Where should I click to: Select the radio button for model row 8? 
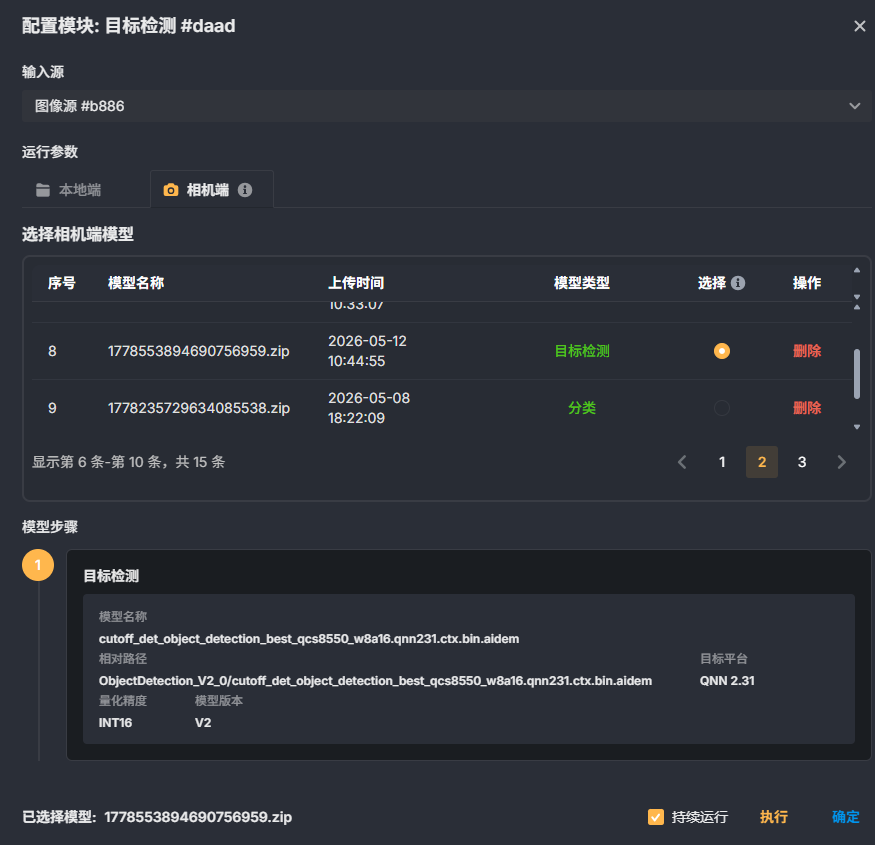(722, 351)
